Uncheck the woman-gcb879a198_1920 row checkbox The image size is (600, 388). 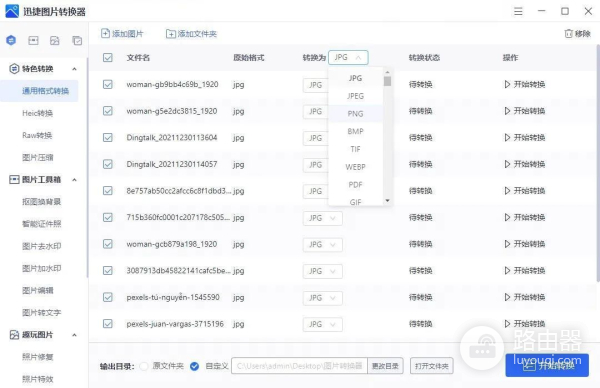108,244
